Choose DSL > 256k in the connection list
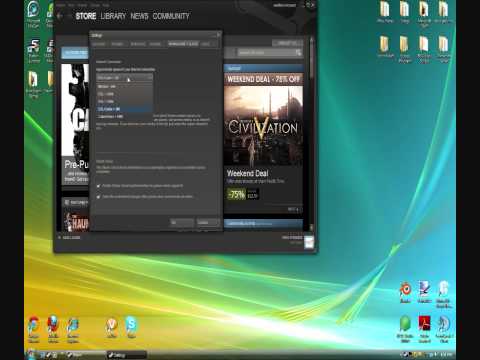Screen dimensions: 480x360 tap(125, 94)
